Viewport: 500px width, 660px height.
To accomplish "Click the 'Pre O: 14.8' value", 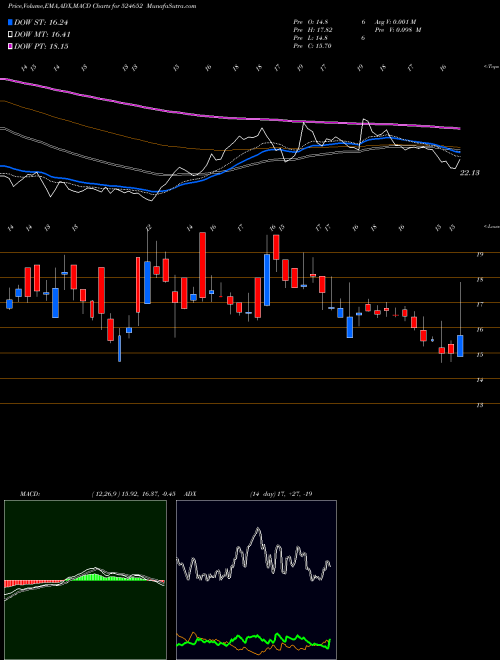I will tap(311, 22).
